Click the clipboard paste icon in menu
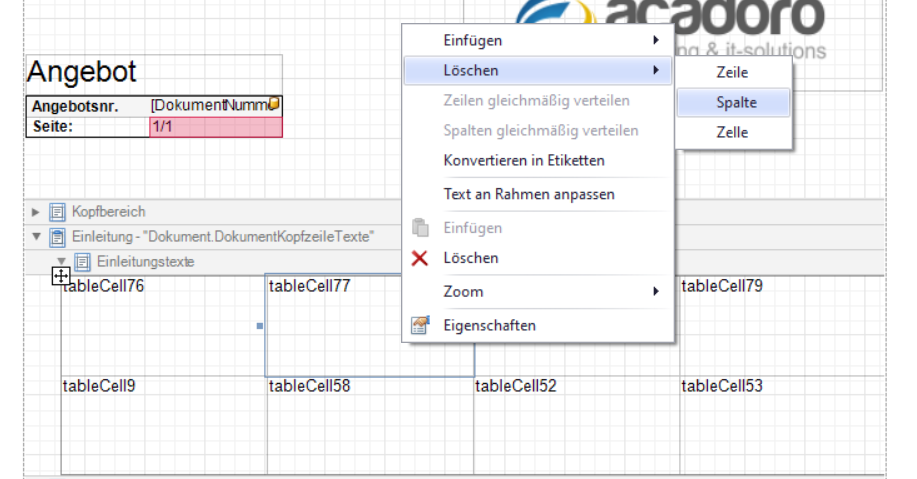This screenshot has height=479, width=917. (421, 228)
